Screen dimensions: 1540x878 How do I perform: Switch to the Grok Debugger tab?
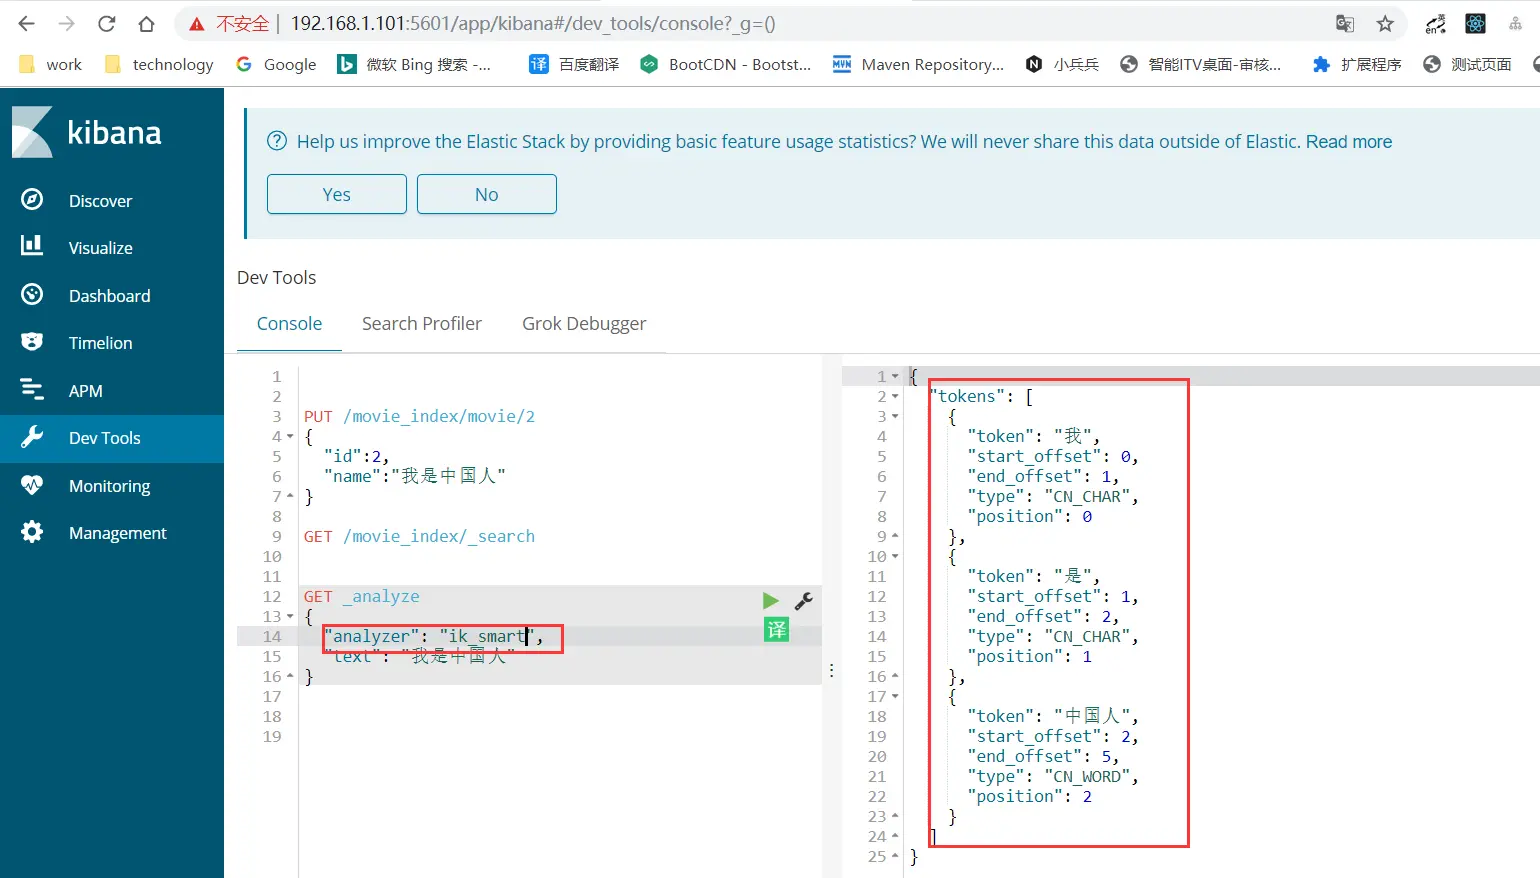[584, 324]
